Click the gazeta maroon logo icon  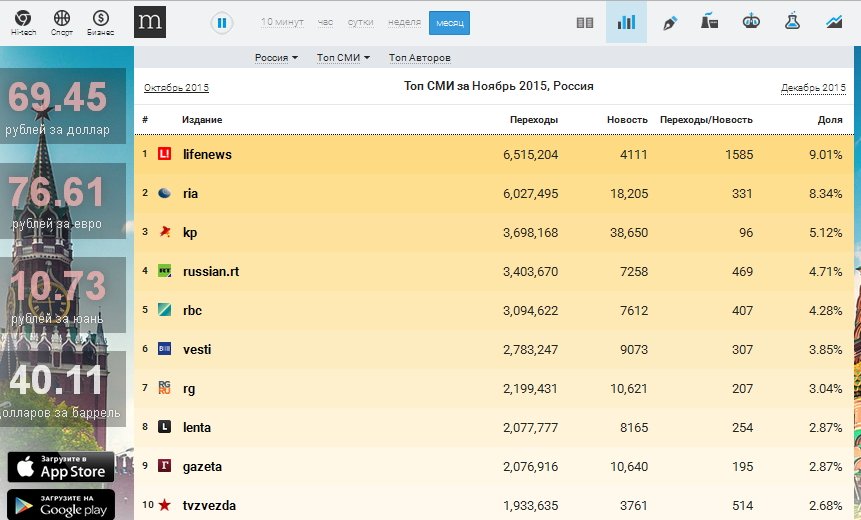point(165,466)
